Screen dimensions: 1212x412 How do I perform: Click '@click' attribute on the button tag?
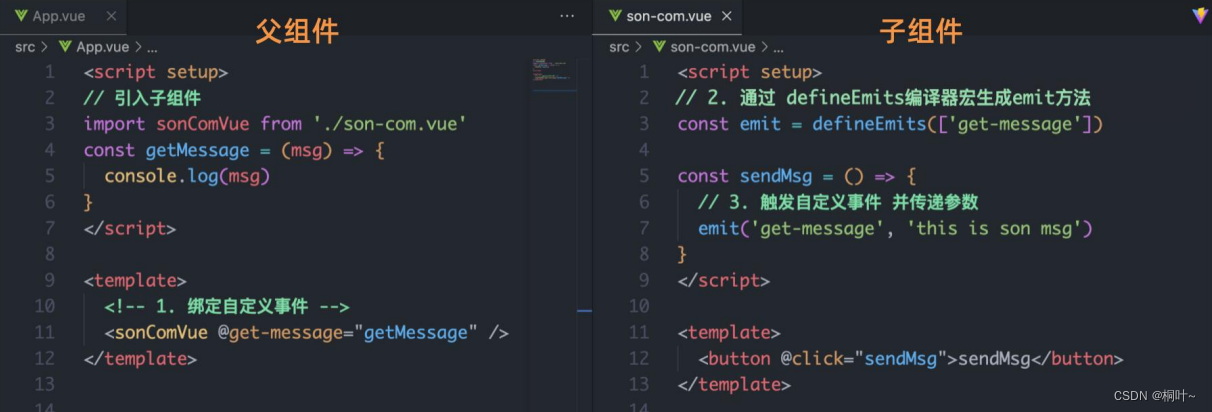(x=811, y=358)
